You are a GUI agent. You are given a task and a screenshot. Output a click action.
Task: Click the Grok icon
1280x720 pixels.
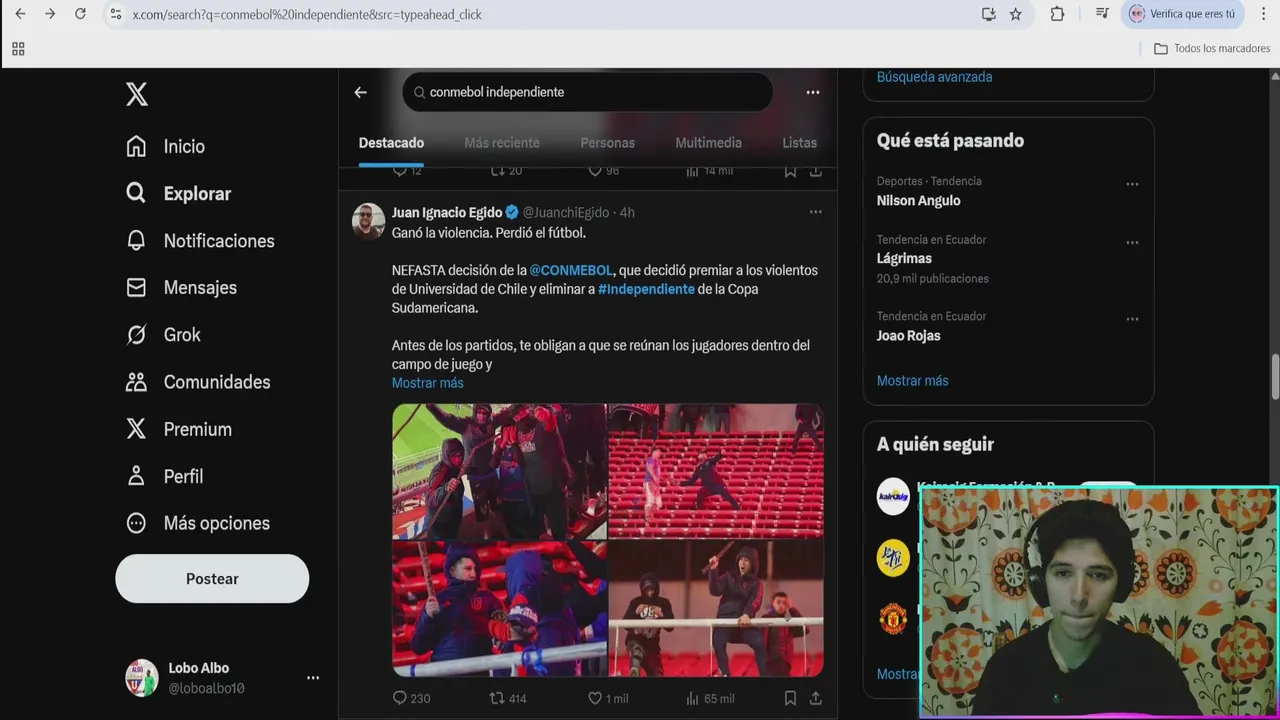[x=137, y=335]
